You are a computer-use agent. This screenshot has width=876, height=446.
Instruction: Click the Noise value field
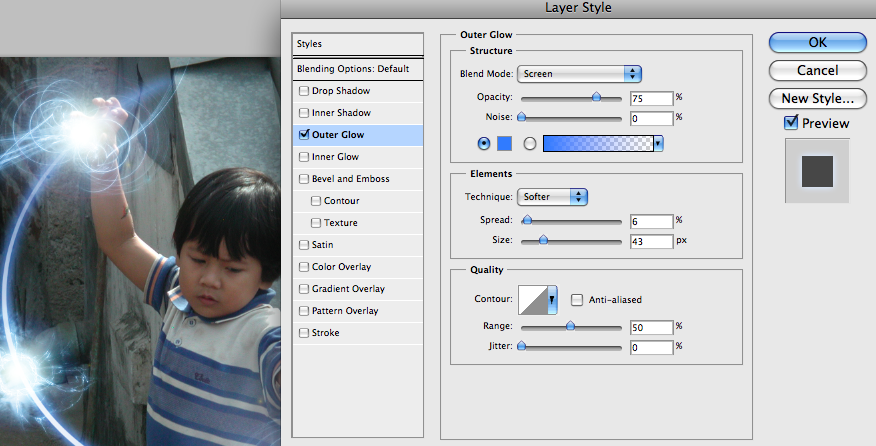coord(651,118)
